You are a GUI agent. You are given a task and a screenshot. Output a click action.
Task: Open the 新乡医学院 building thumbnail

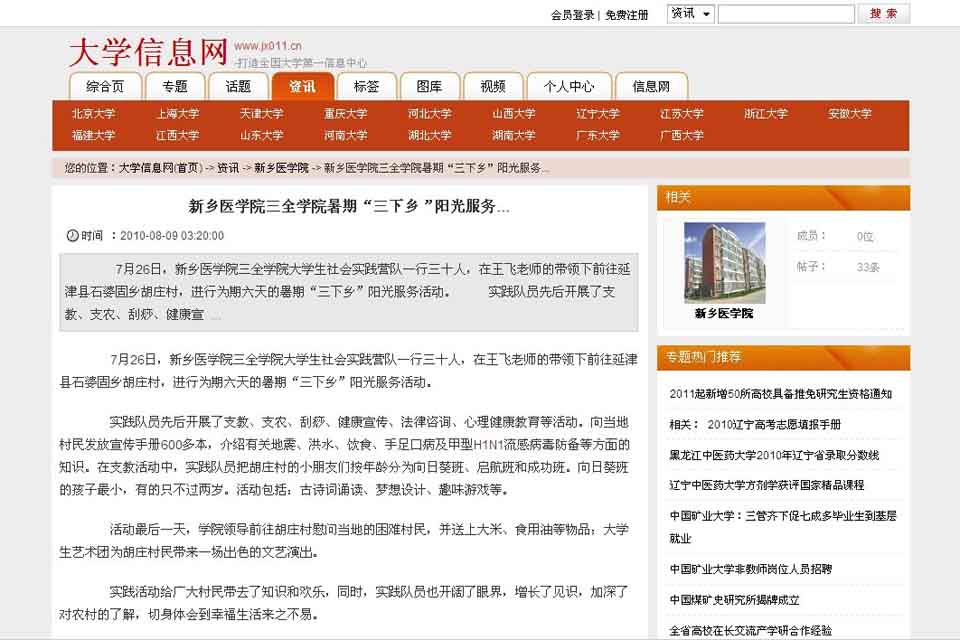pos(724,262)
